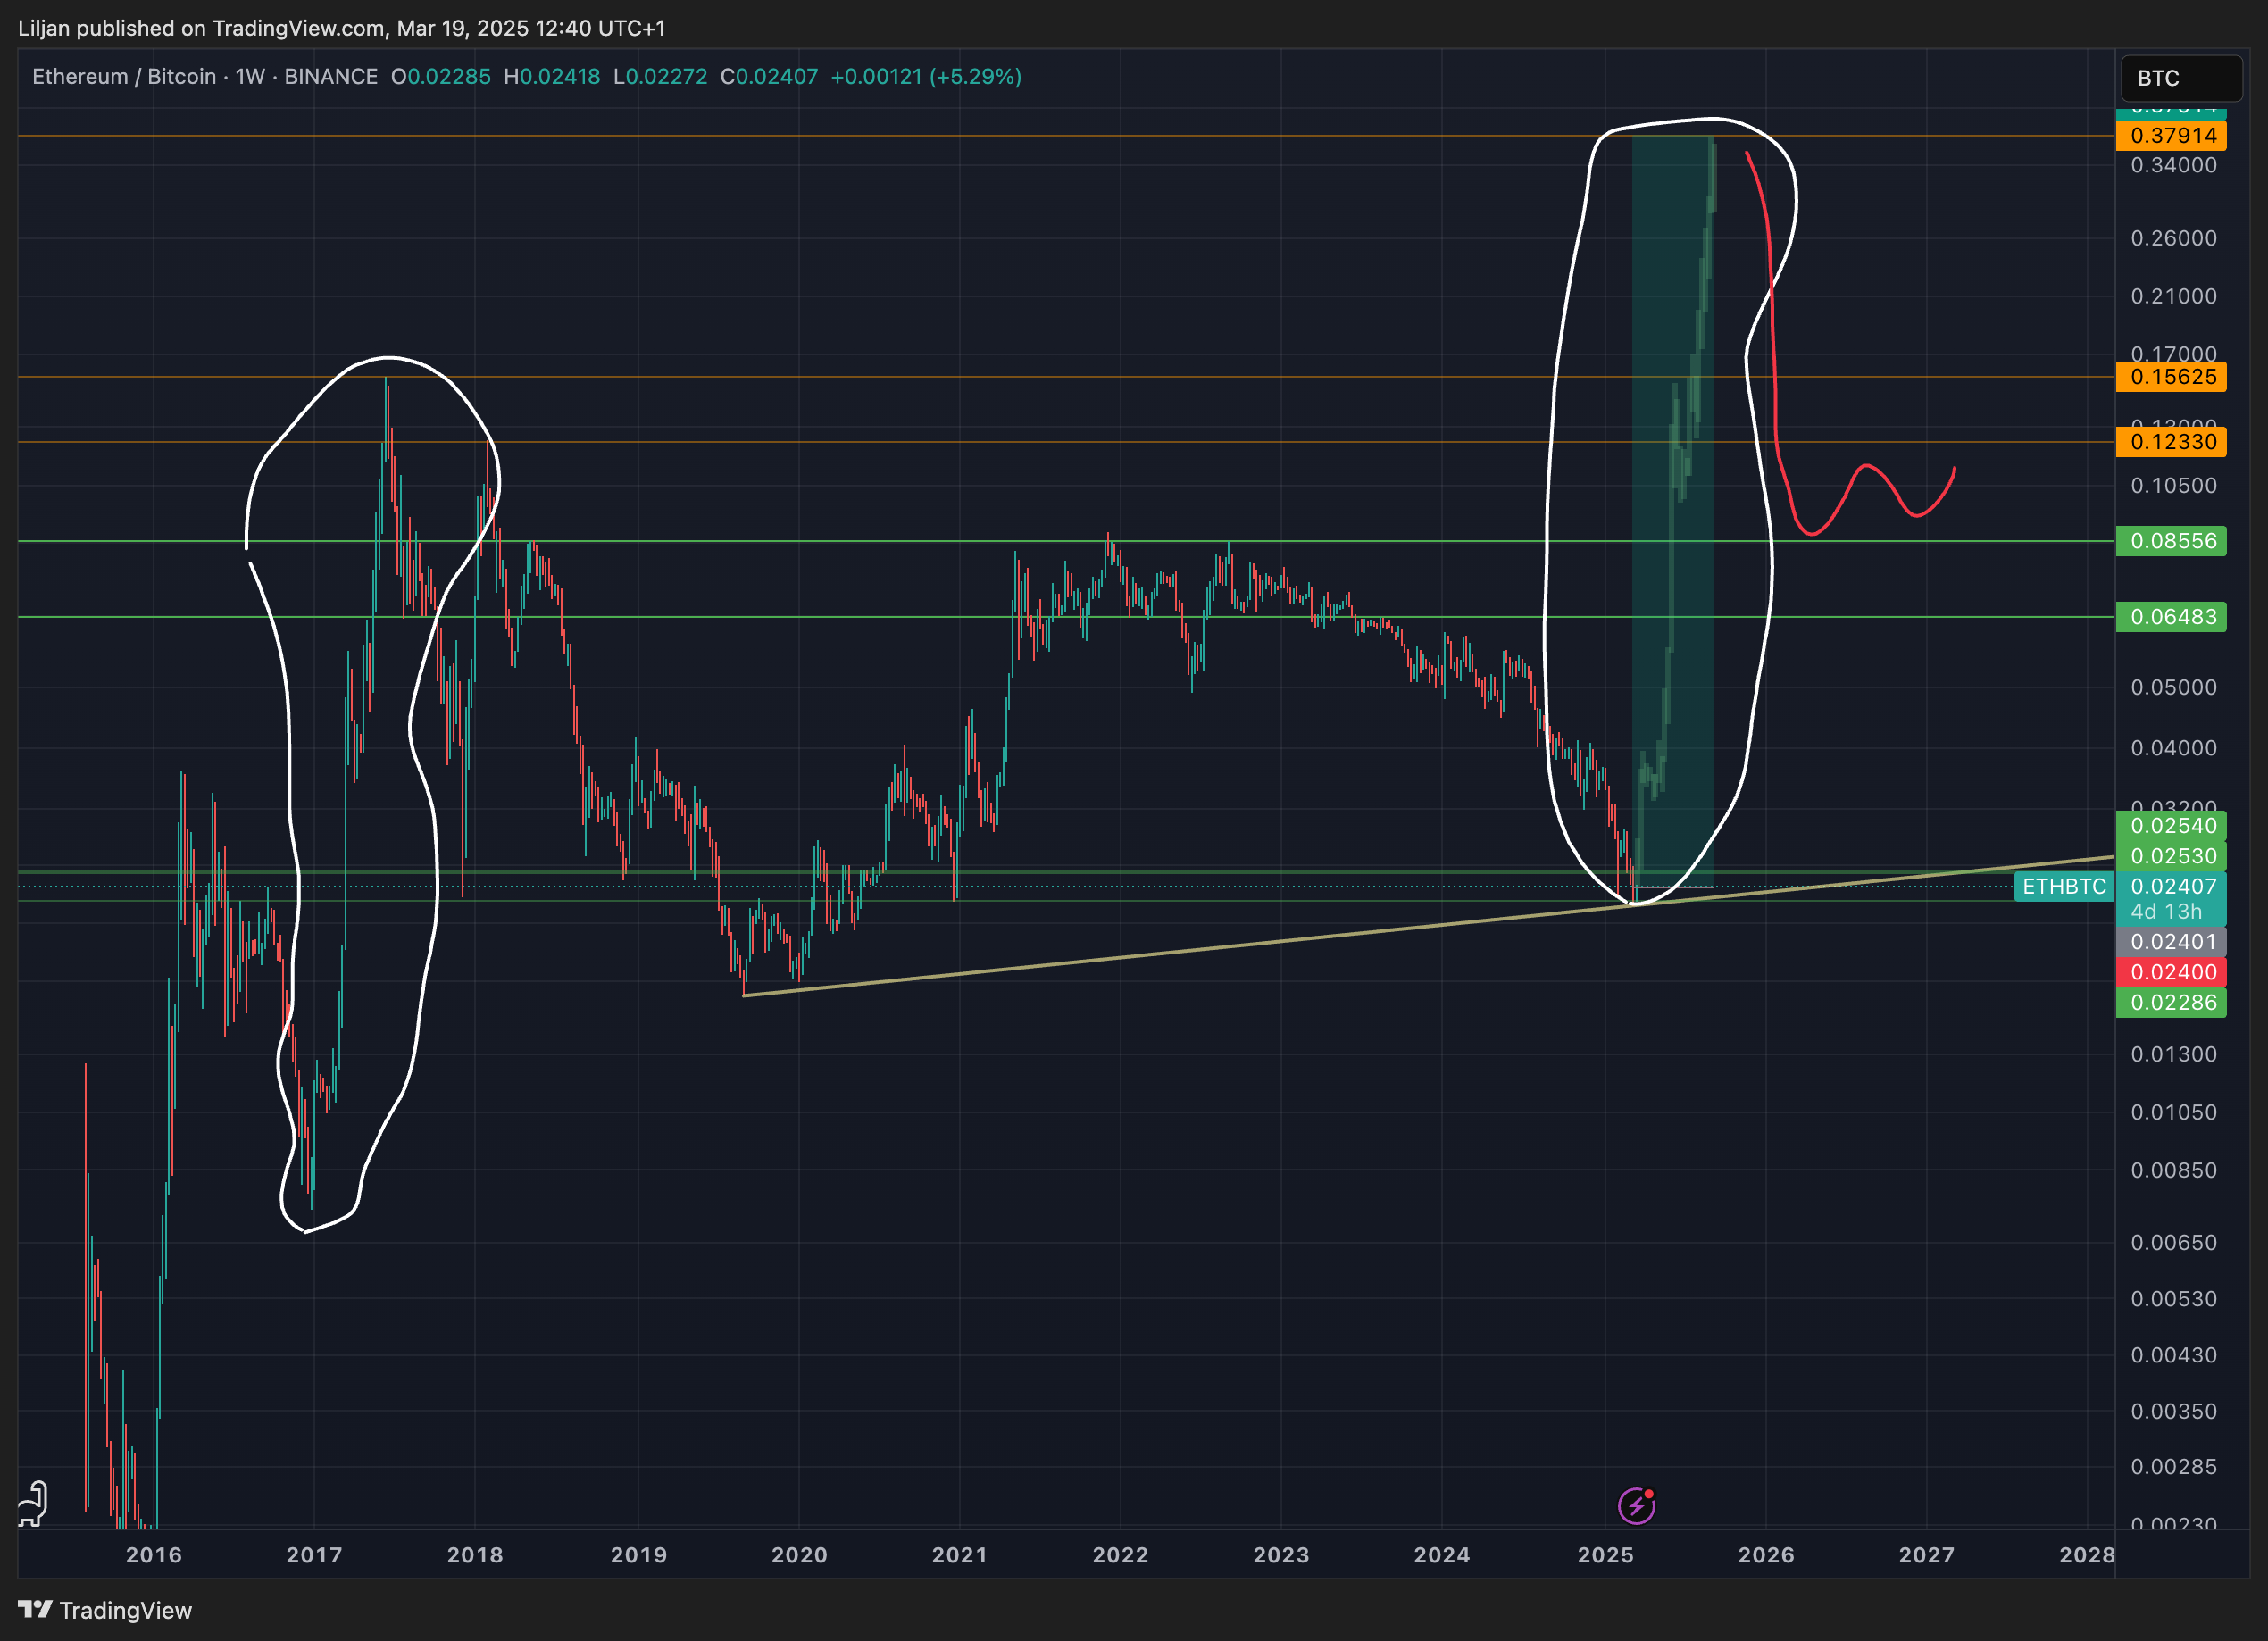
Task: Click the 0.37914 orange price label
Action: pyautogui.click(x=2171, y=136)
